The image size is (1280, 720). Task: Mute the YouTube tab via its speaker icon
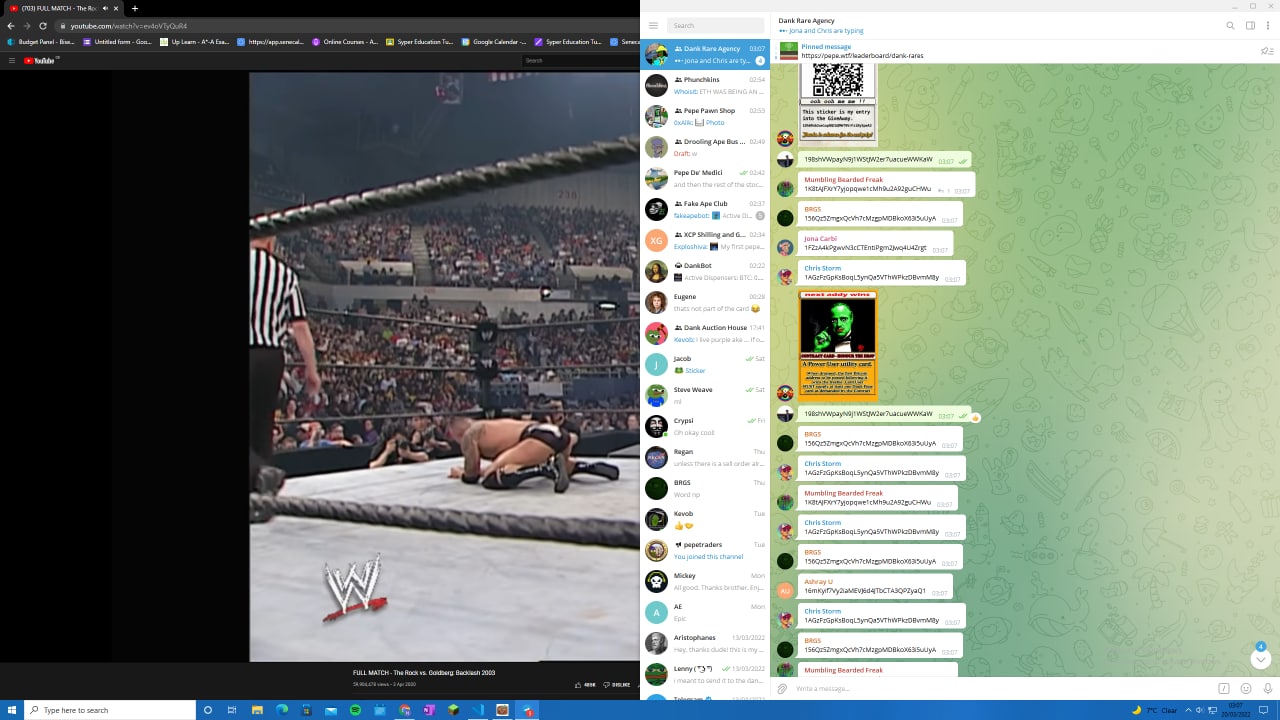pos(105,9)
